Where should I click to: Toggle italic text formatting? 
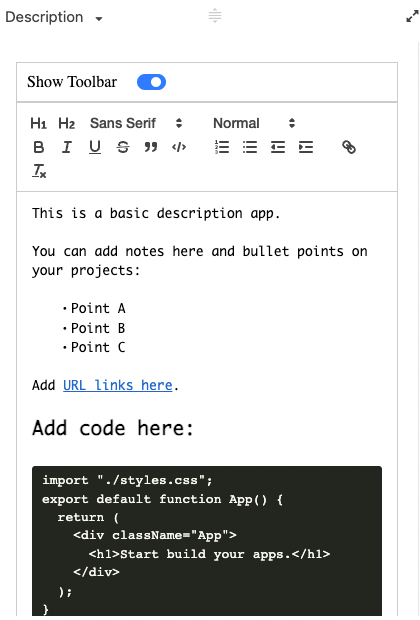point(66,147)
